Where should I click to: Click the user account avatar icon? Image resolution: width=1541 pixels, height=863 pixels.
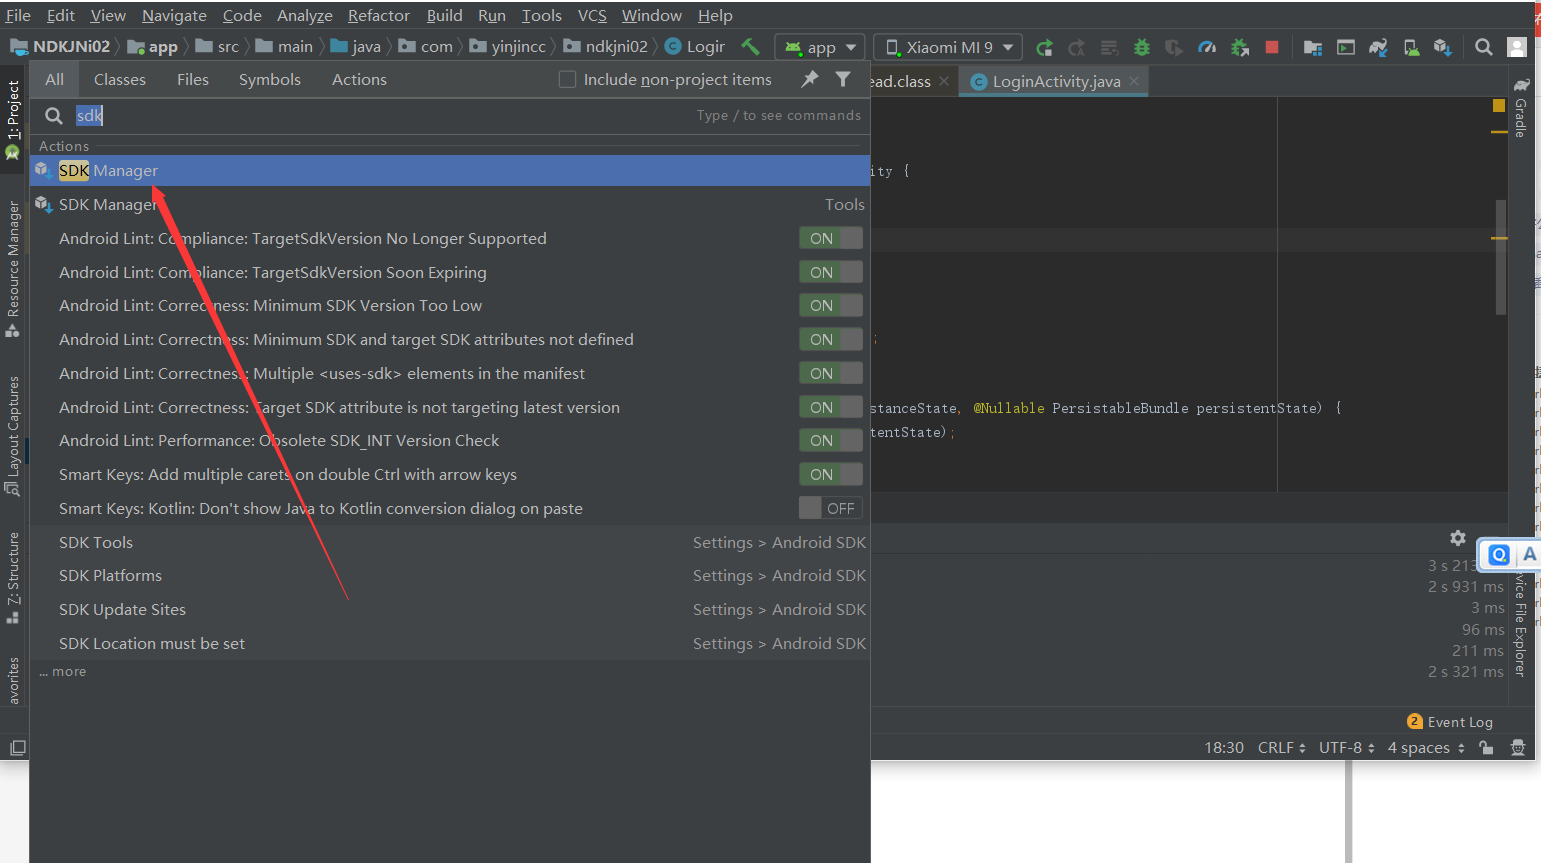tap(1517, 47)
